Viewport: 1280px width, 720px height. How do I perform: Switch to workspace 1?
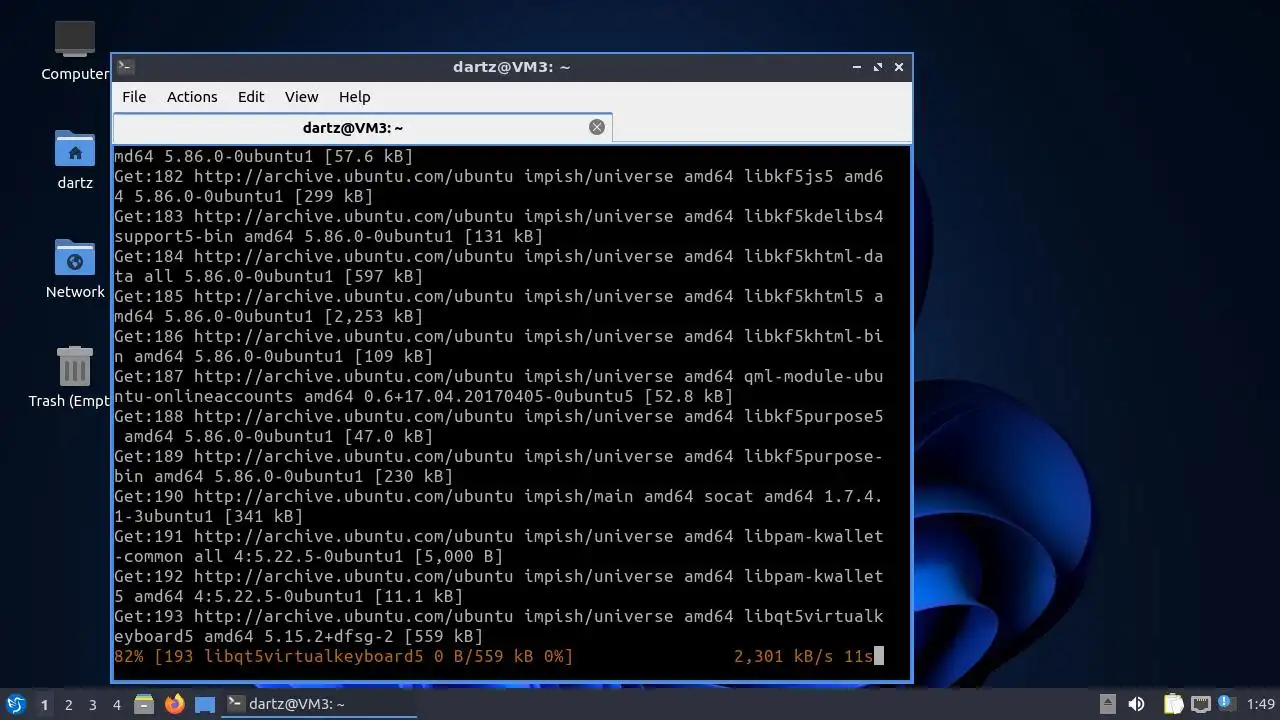point(44,704)
